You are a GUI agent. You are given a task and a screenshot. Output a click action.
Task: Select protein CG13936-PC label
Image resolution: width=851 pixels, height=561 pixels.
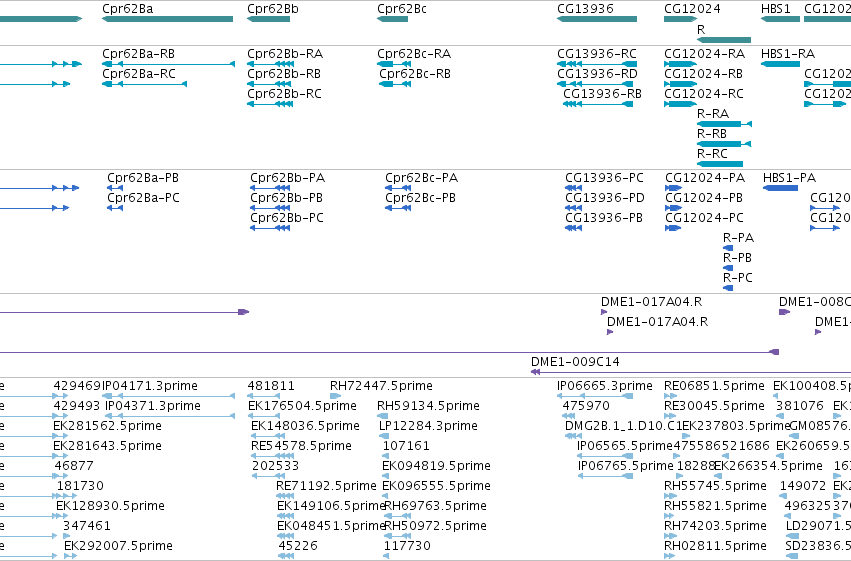604,178
